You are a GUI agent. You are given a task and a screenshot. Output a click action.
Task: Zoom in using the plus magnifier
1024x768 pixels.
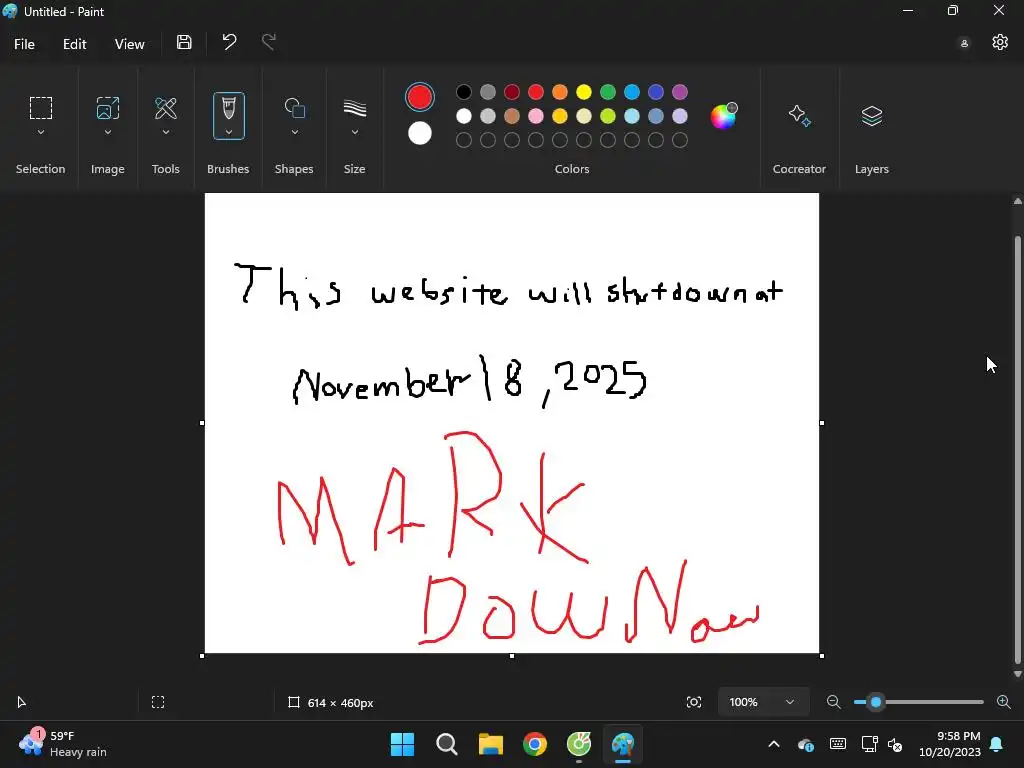[1004, 702]
